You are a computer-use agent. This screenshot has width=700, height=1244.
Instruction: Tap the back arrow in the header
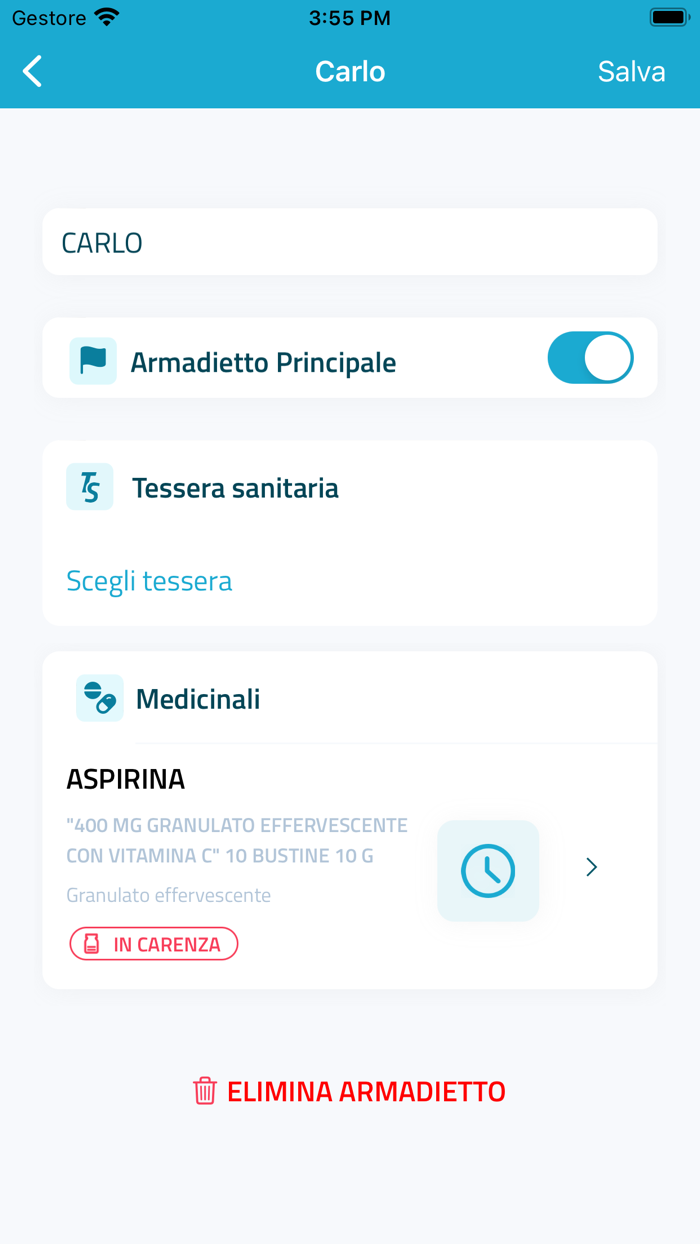point(31,71)
